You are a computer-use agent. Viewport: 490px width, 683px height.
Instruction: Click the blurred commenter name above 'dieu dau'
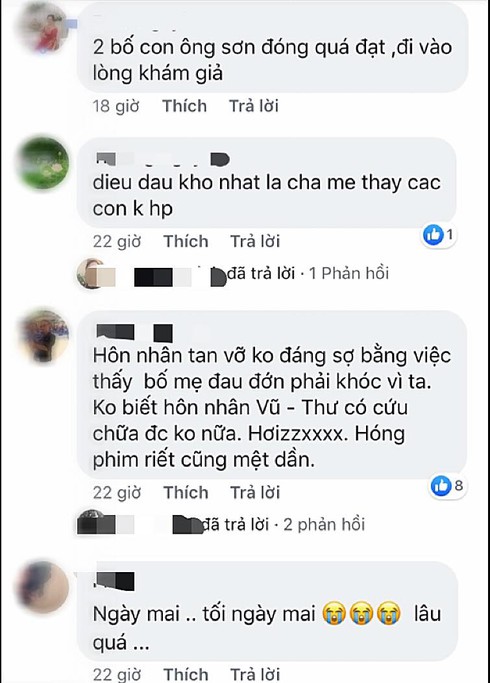point(161,160)
